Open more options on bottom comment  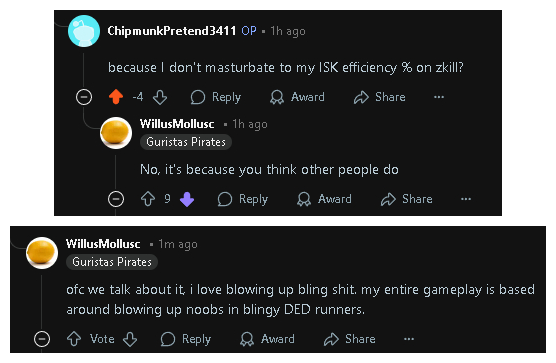click(x=409, y=339)
